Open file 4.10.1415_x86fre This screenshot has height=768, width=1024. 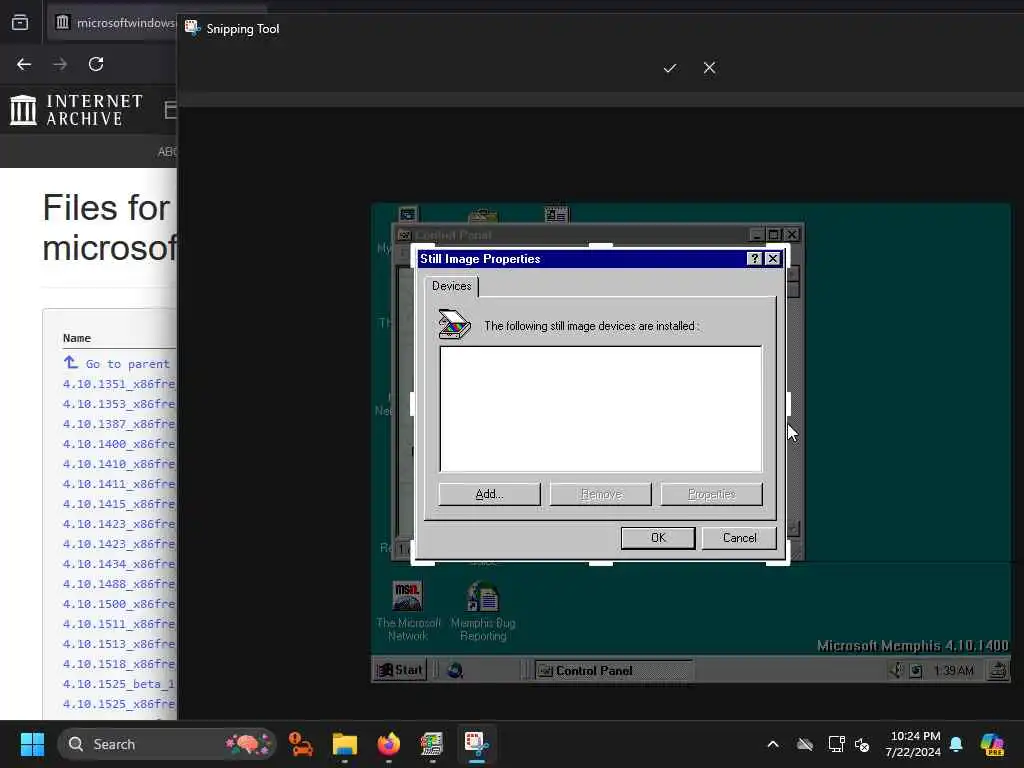pos(119,504)
